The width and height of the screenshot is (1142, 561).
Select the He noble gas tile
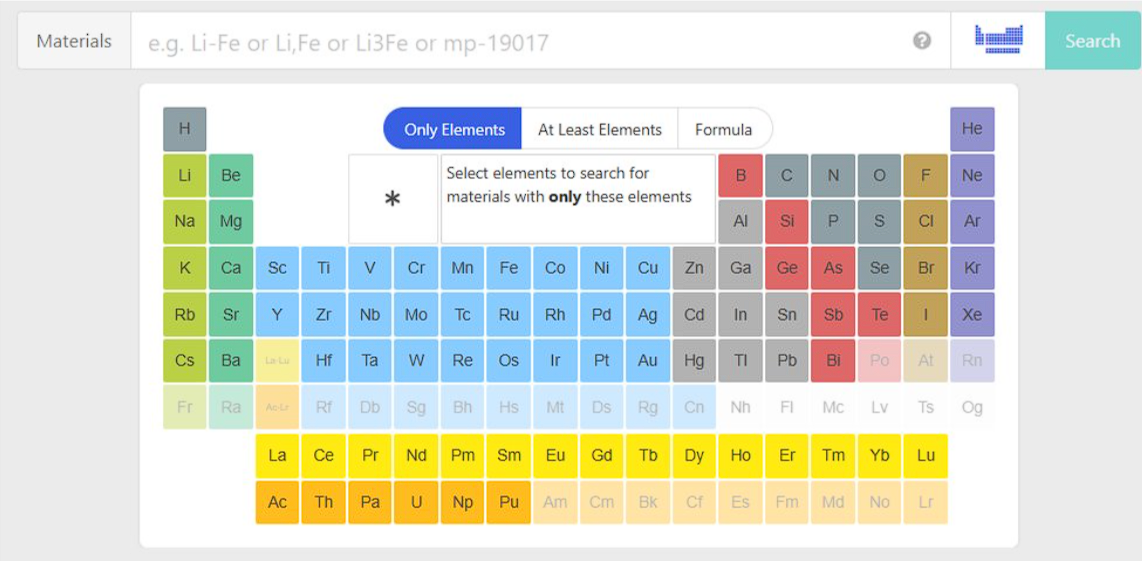[972, 129]
